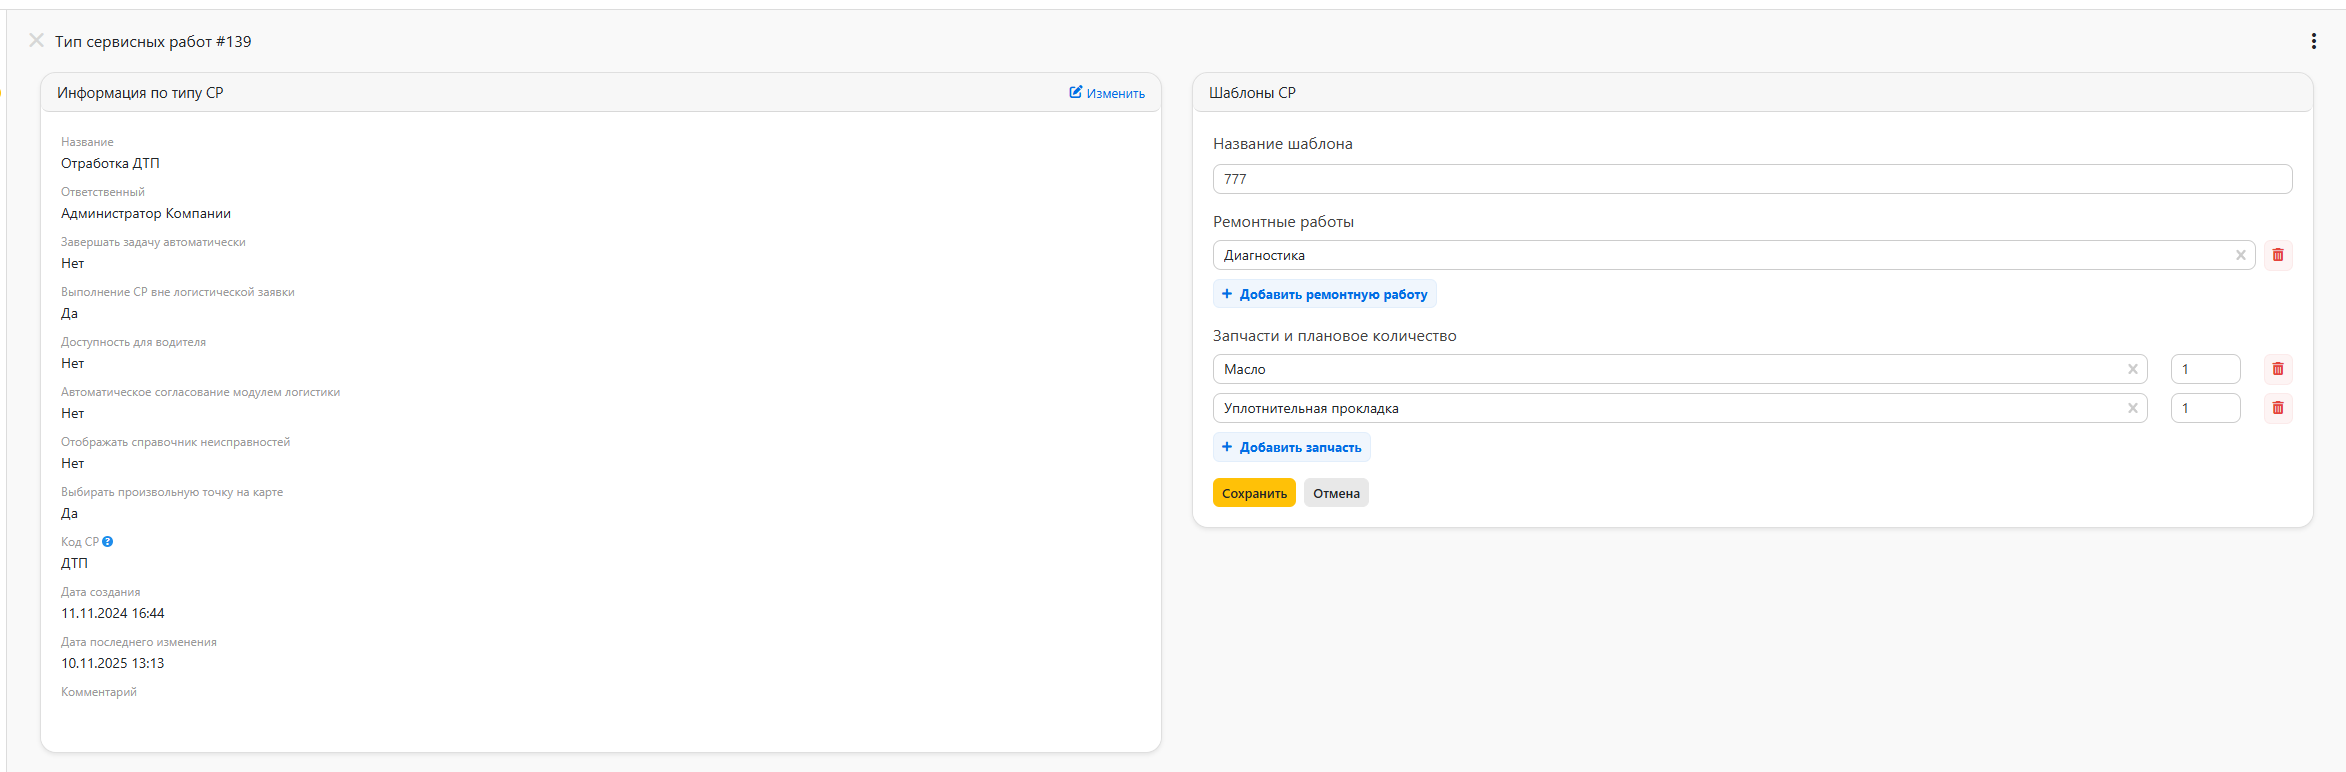
Task: Select the name value Отработка ДТП
Action: pos(110,163)
